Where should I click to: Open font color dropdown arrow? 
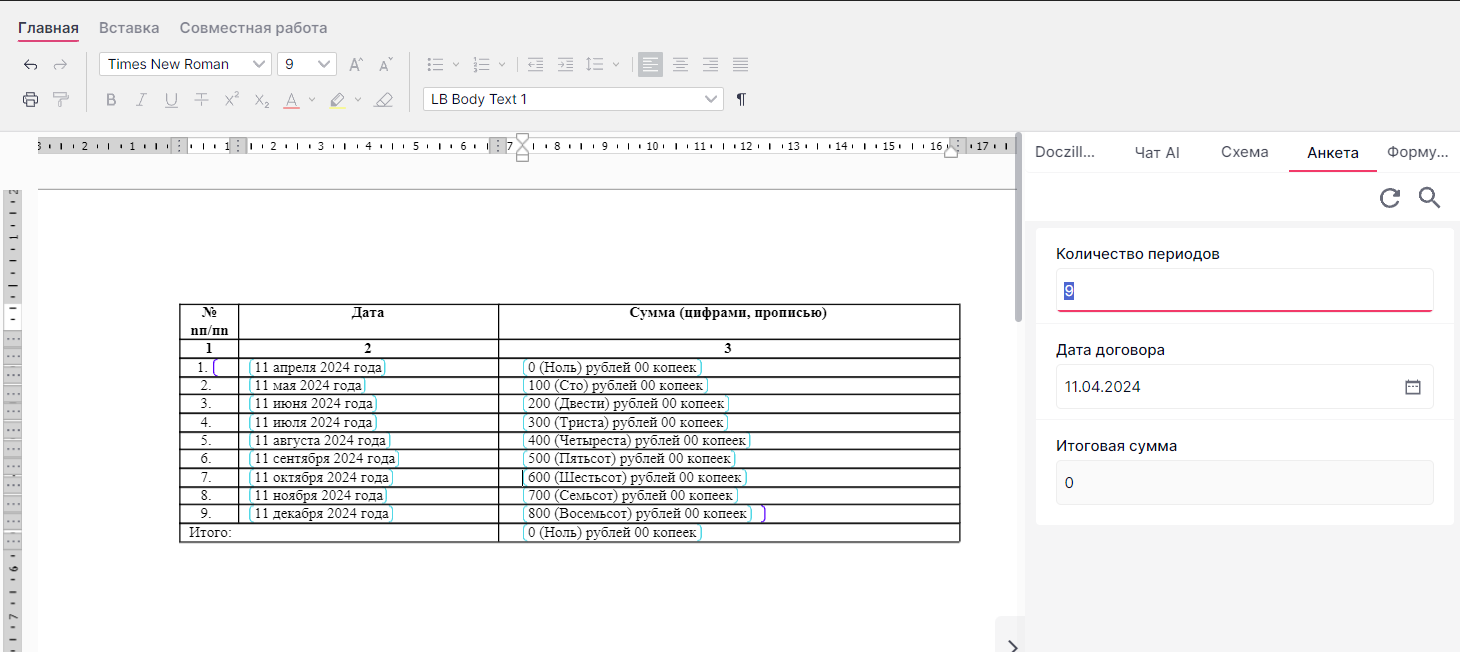point(311,100)
